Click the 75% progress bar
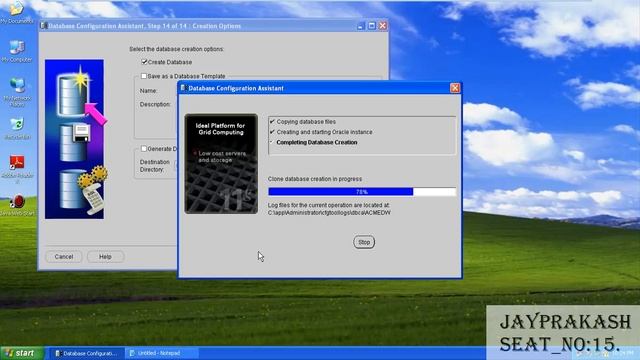 [x=362, y=191]
